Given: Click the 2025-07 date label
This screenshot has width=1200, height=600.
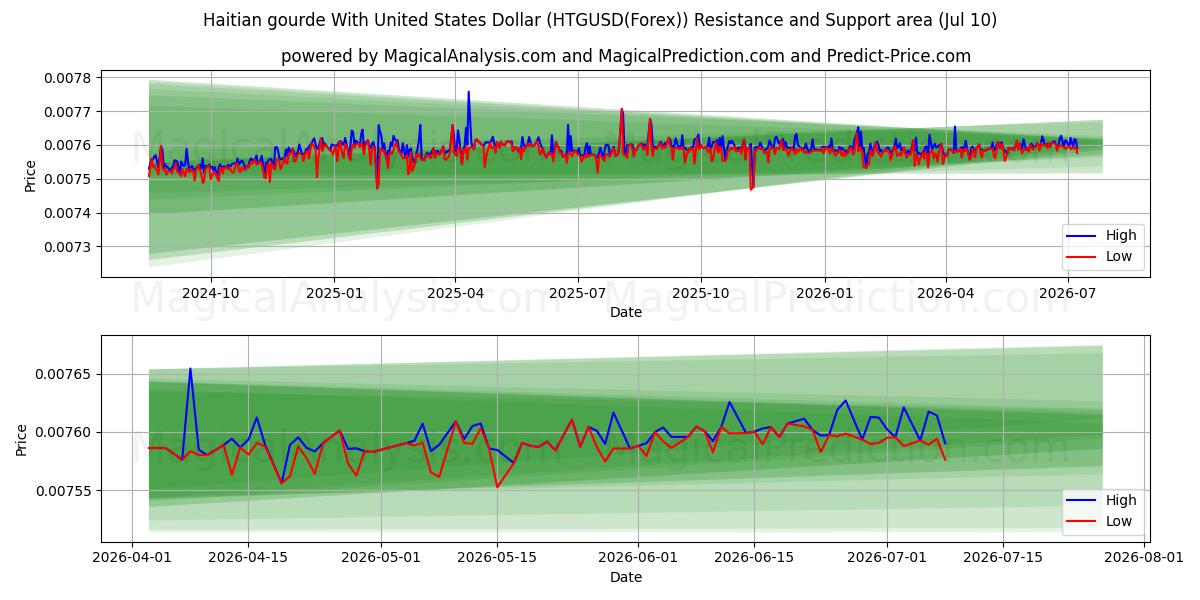Looking at the screenshot, I should (577, 294).
